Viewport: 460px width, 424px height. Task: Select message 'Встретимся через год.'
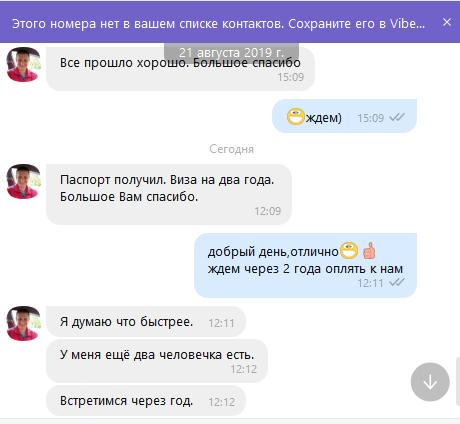(x=146, y=401)
